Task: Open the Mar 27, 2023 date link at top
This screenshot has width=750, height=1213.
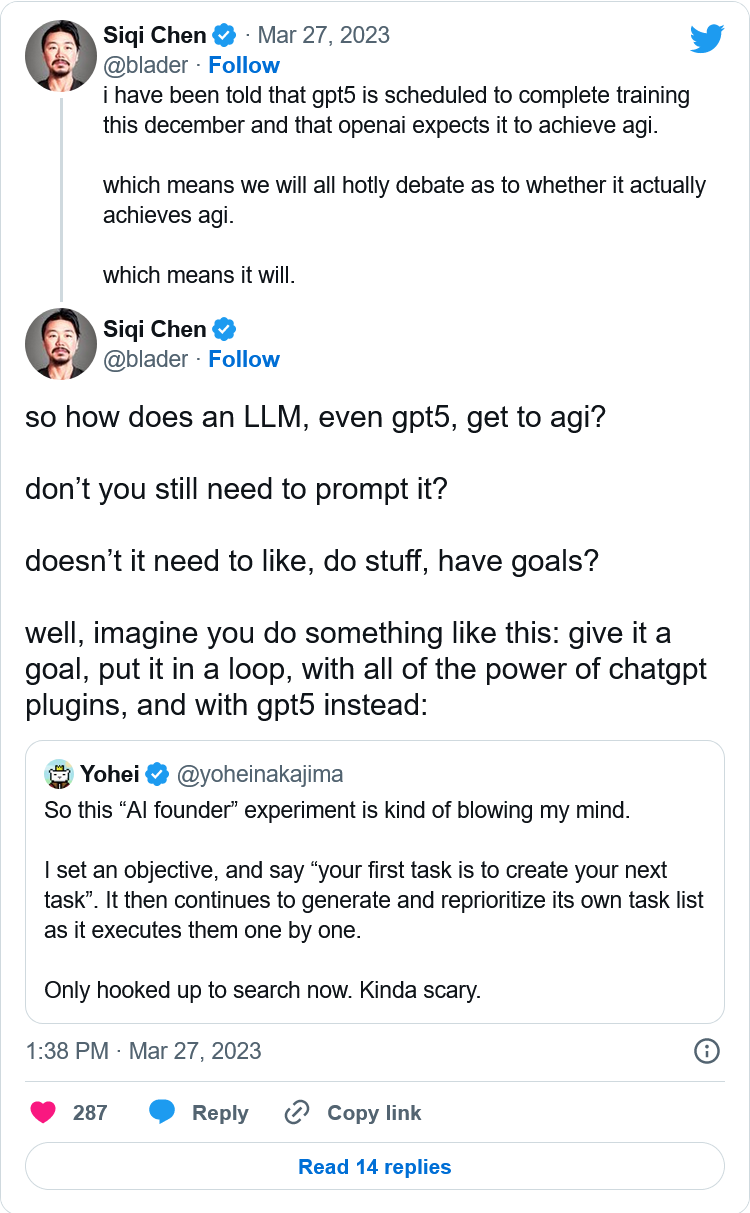Action: (323, 35)
